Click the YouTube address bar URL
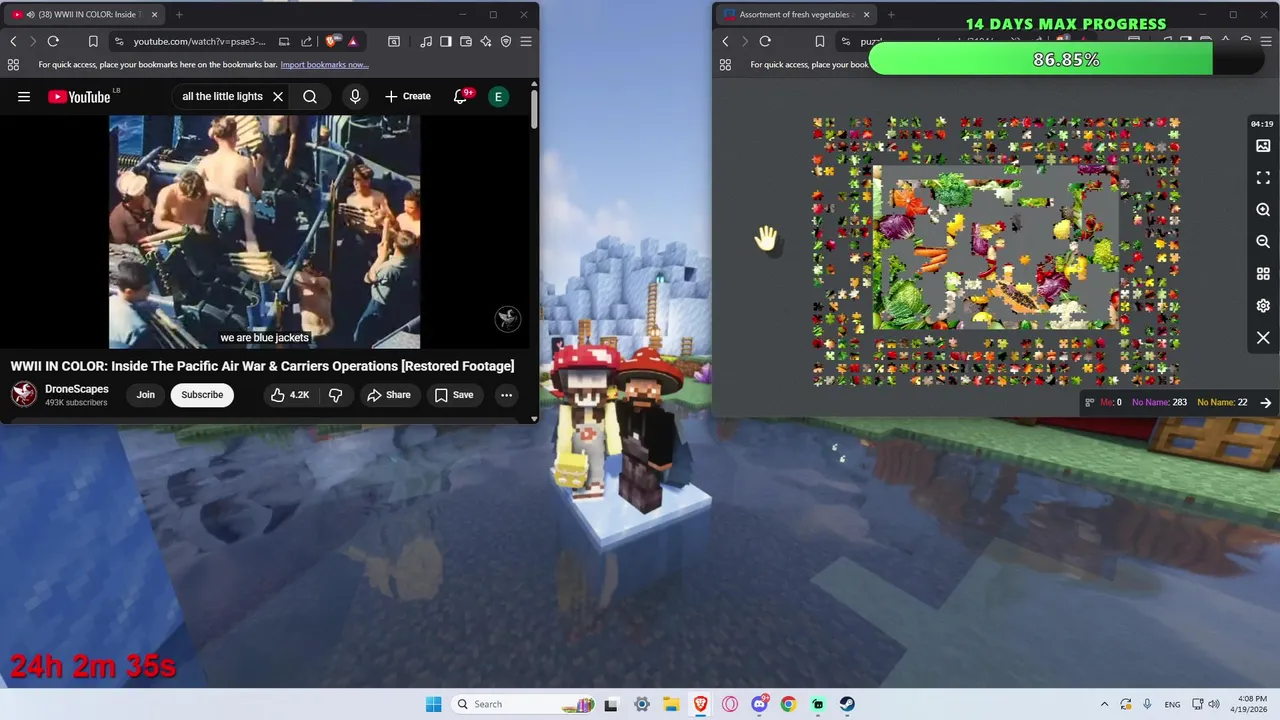 [x=200, y=41]
